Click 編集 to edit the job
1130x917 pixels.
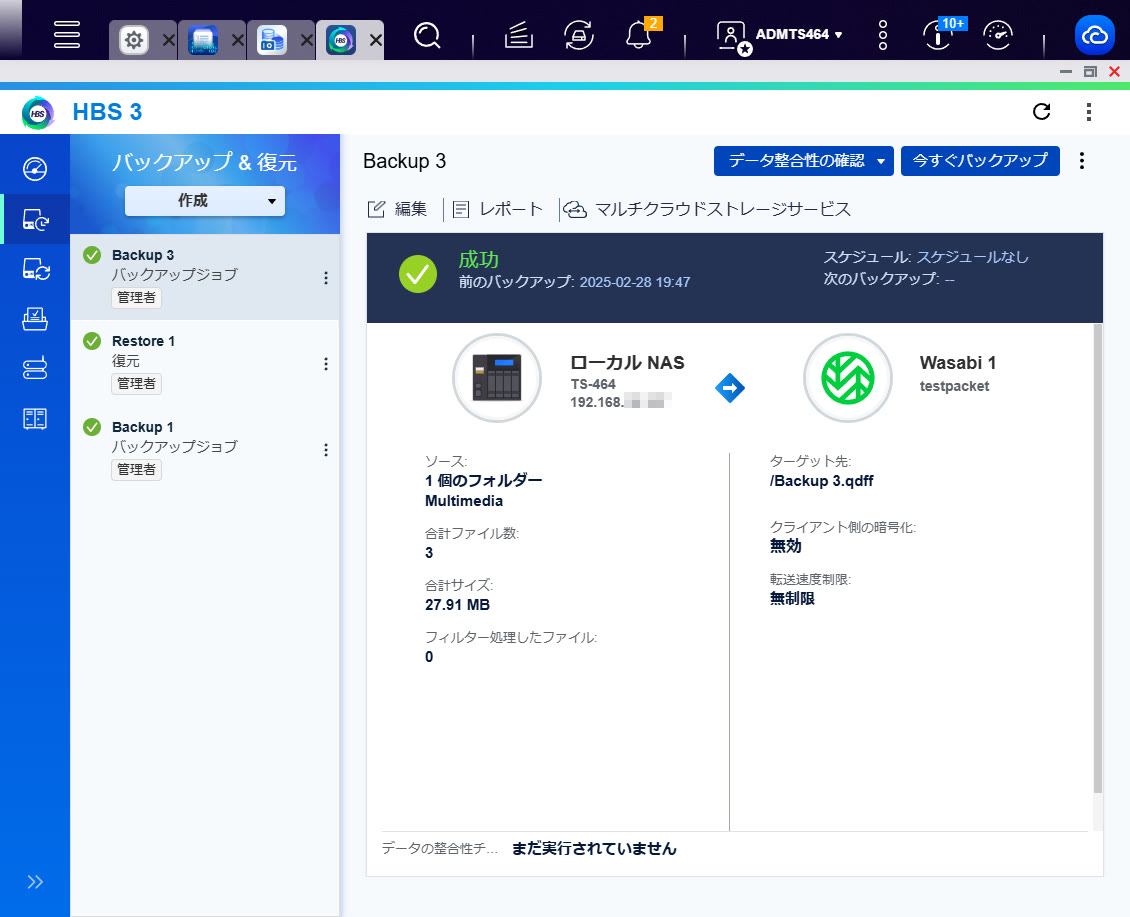pyautogui.click(x=397, y=209)
